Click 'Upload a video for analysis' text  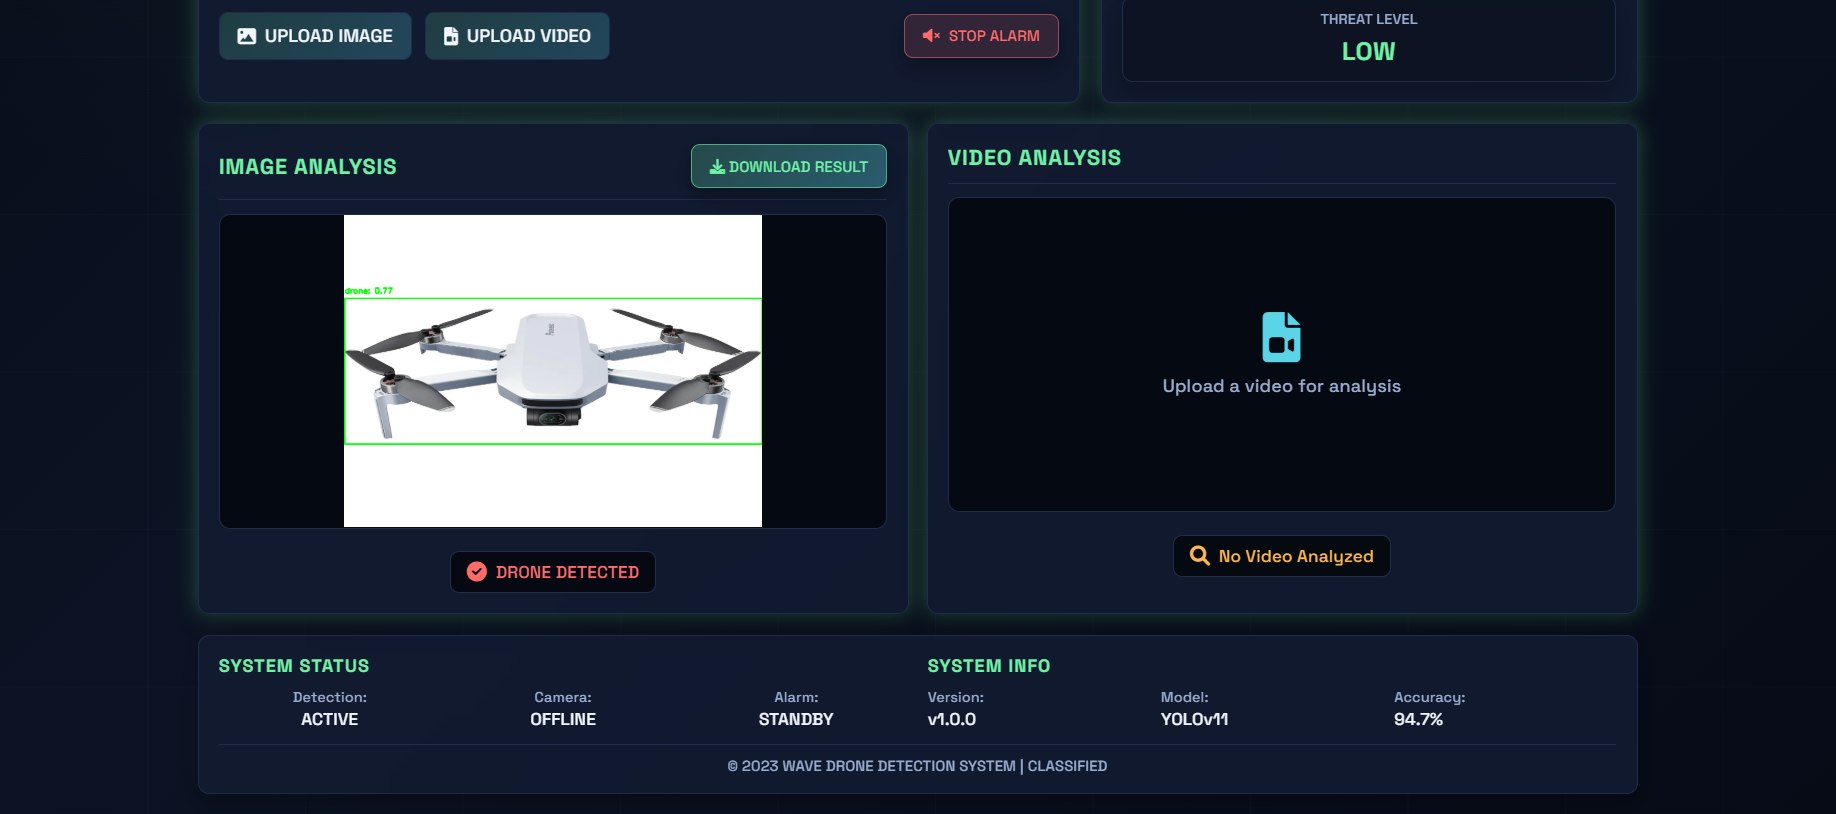click(1281, 386)
